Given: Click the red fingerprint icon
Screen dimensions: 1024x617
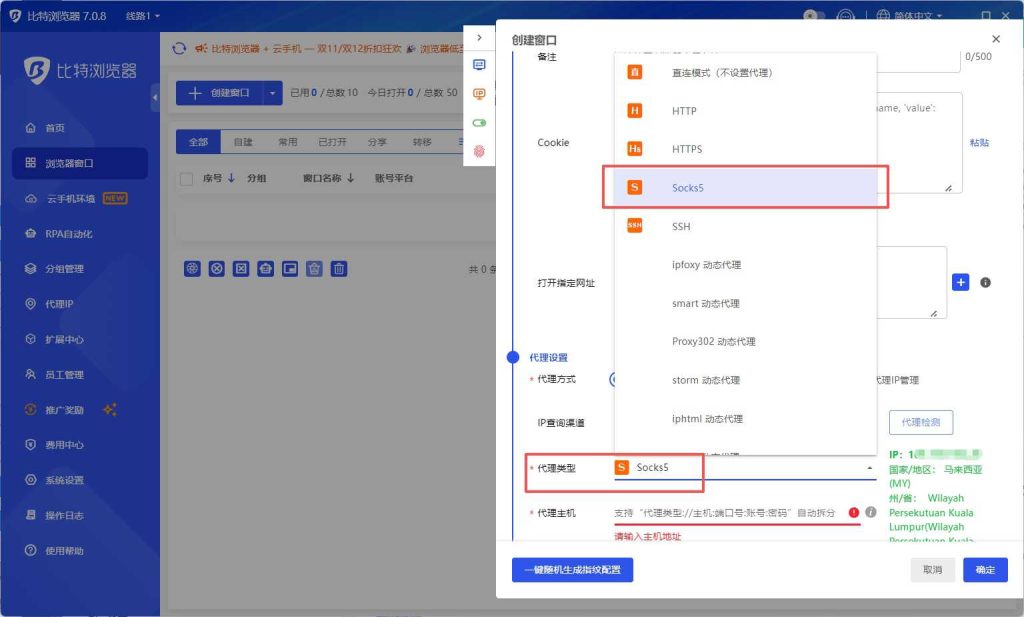Looking at the screenshot, I should coord(479,151).
